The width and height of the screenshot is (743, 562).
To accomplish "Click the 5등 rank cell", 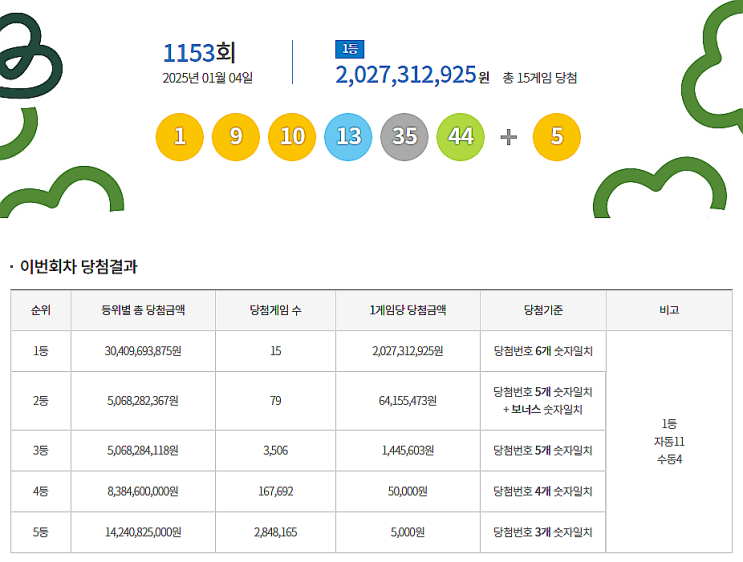I will click(x=41, y=532).
